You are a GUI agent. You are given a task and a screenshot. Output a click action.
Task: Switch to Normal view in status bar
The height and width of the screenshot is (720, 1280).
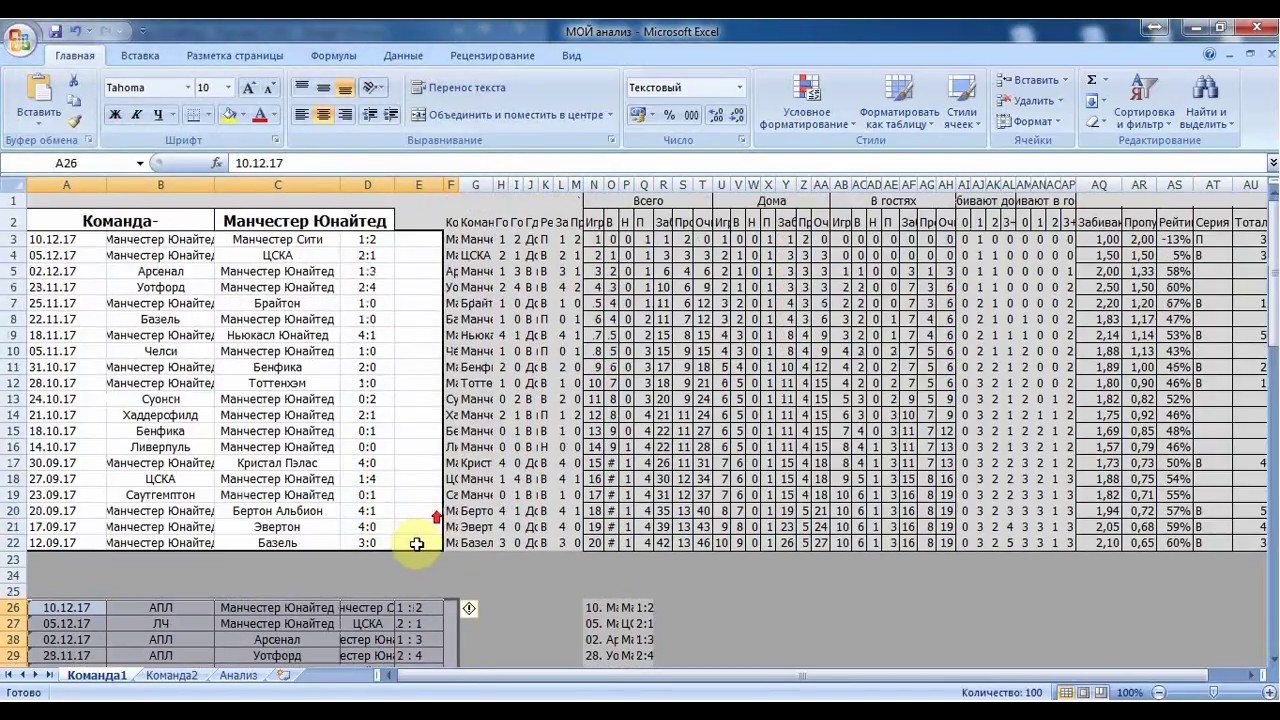[1067, 693]
